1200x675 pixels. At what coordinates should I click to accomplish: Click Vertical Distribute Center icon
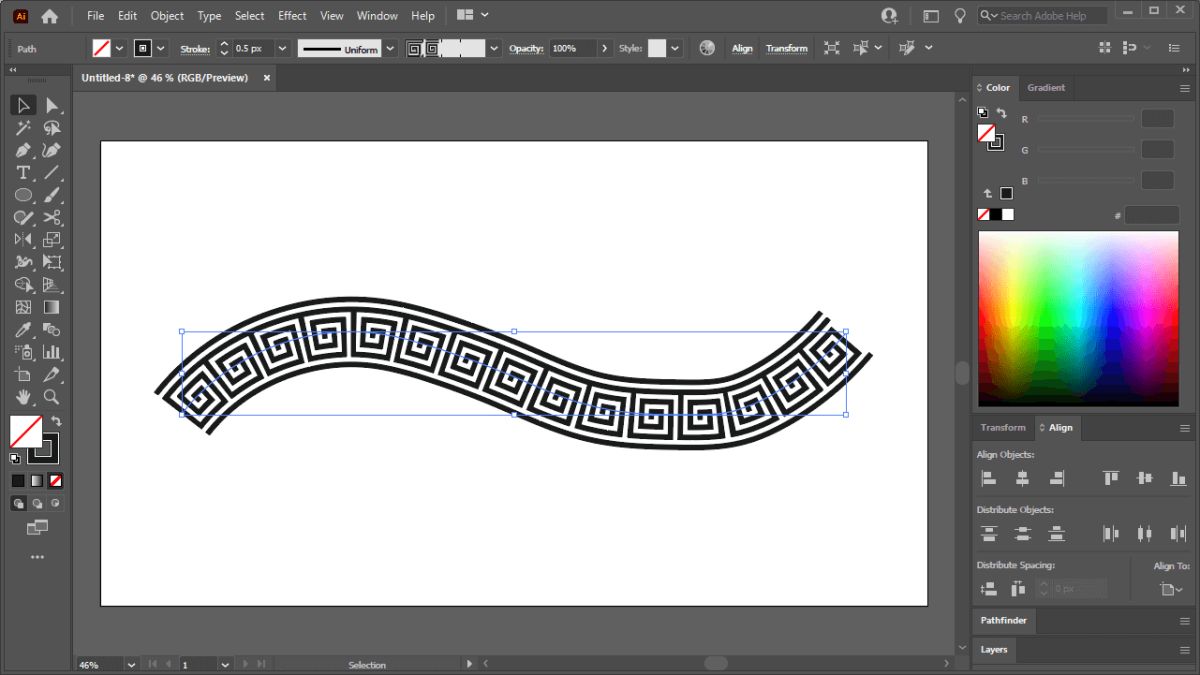[x=1022, y=534]
